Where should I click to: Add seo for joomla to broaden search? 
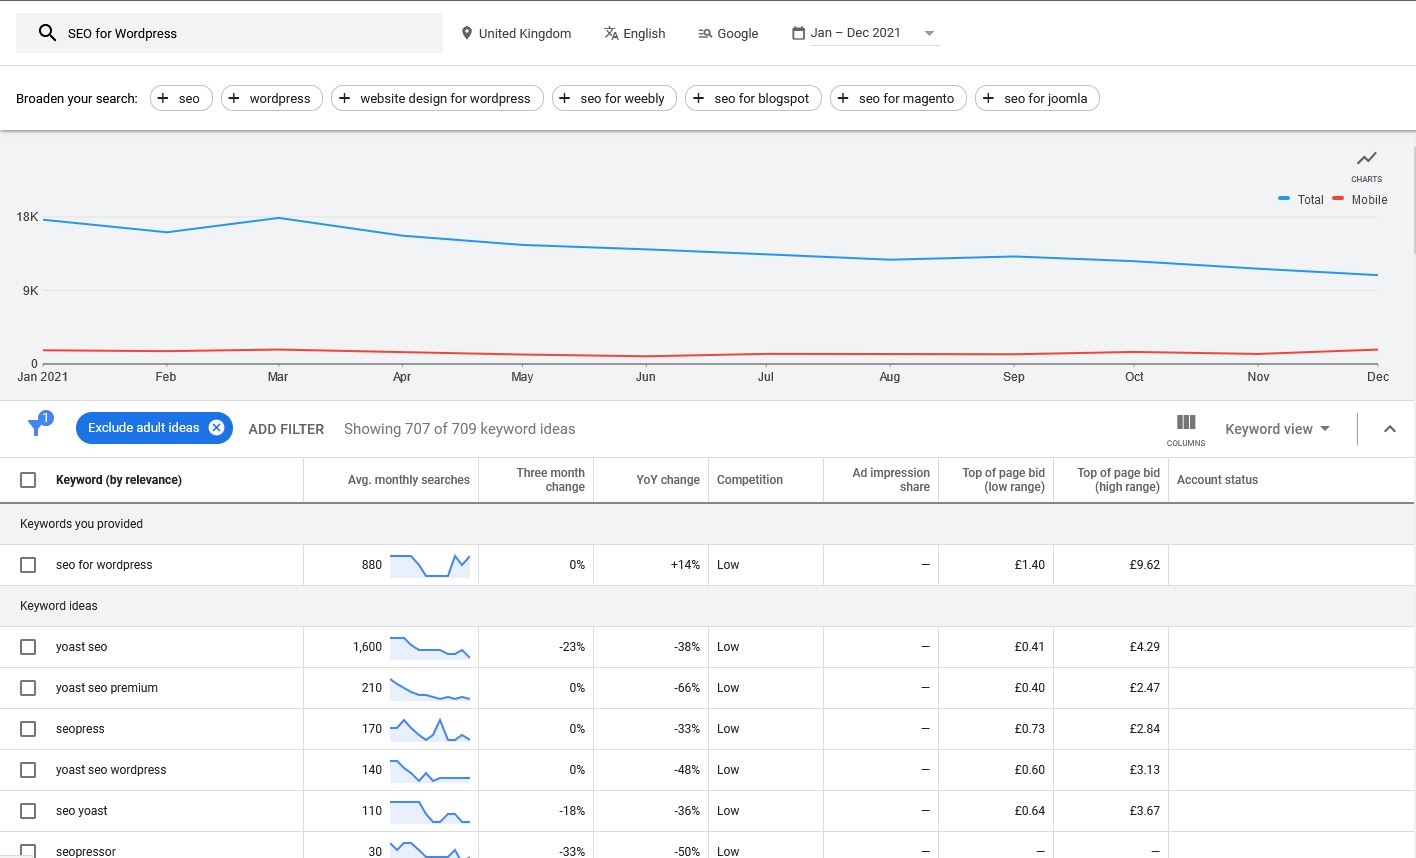click(1037, 98)
